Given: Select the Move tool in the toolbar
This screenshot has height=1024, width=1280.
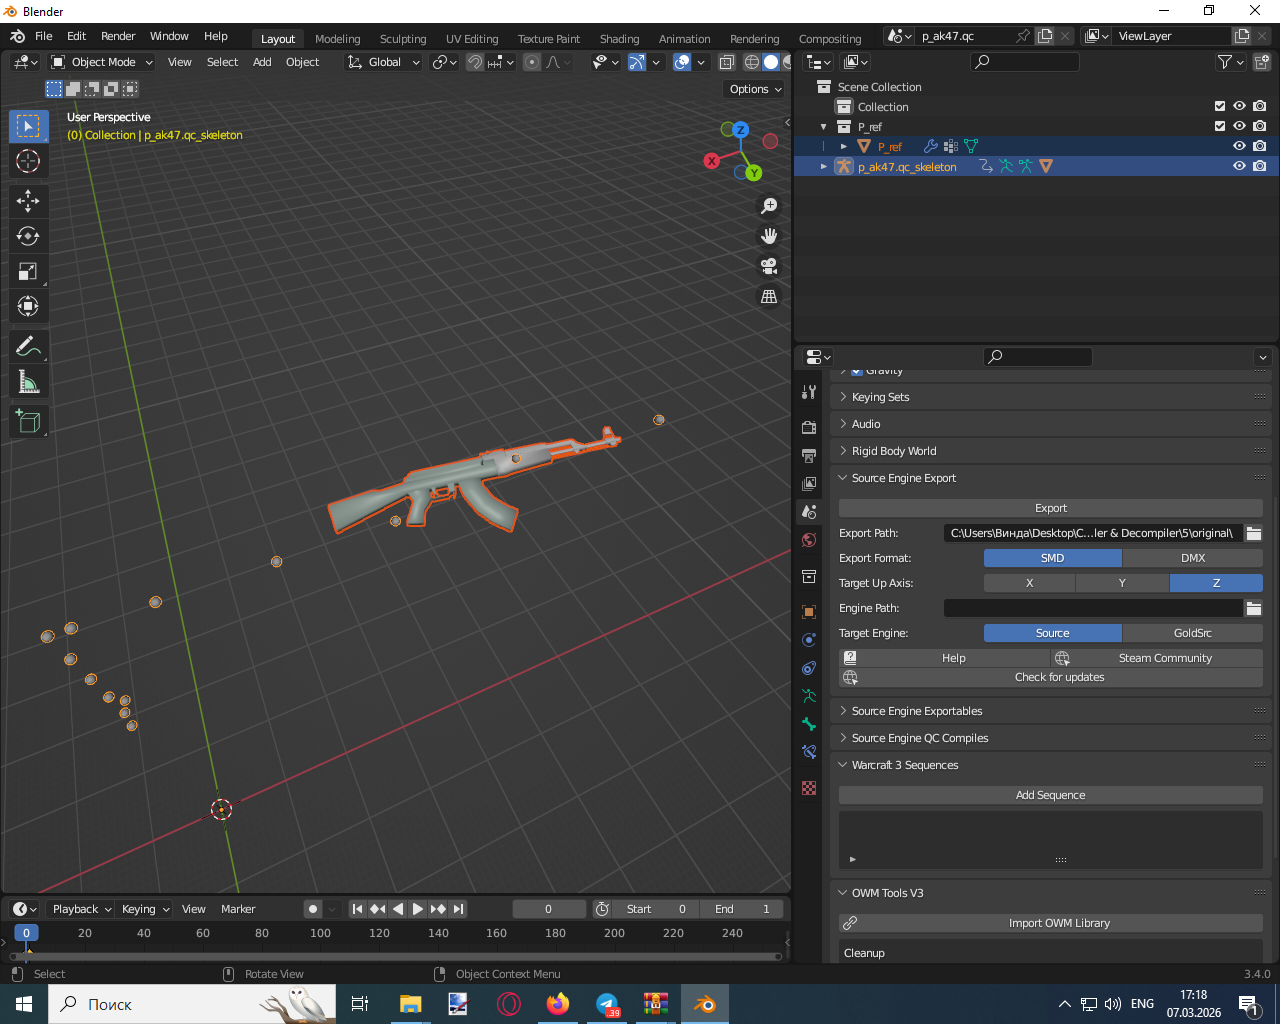Looking at the screenshot, I should [x=28, y=201].
